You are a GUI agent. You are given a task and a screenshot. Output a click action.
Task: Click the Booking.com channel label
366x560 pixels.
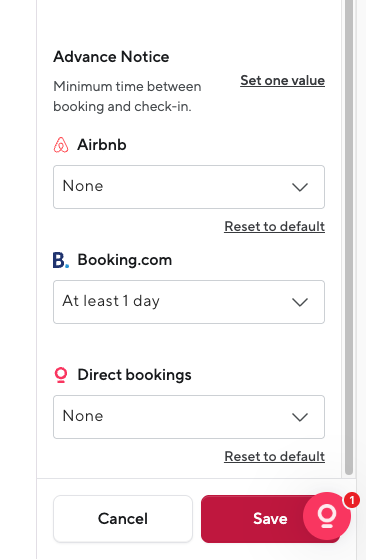[x=125, y=260]
